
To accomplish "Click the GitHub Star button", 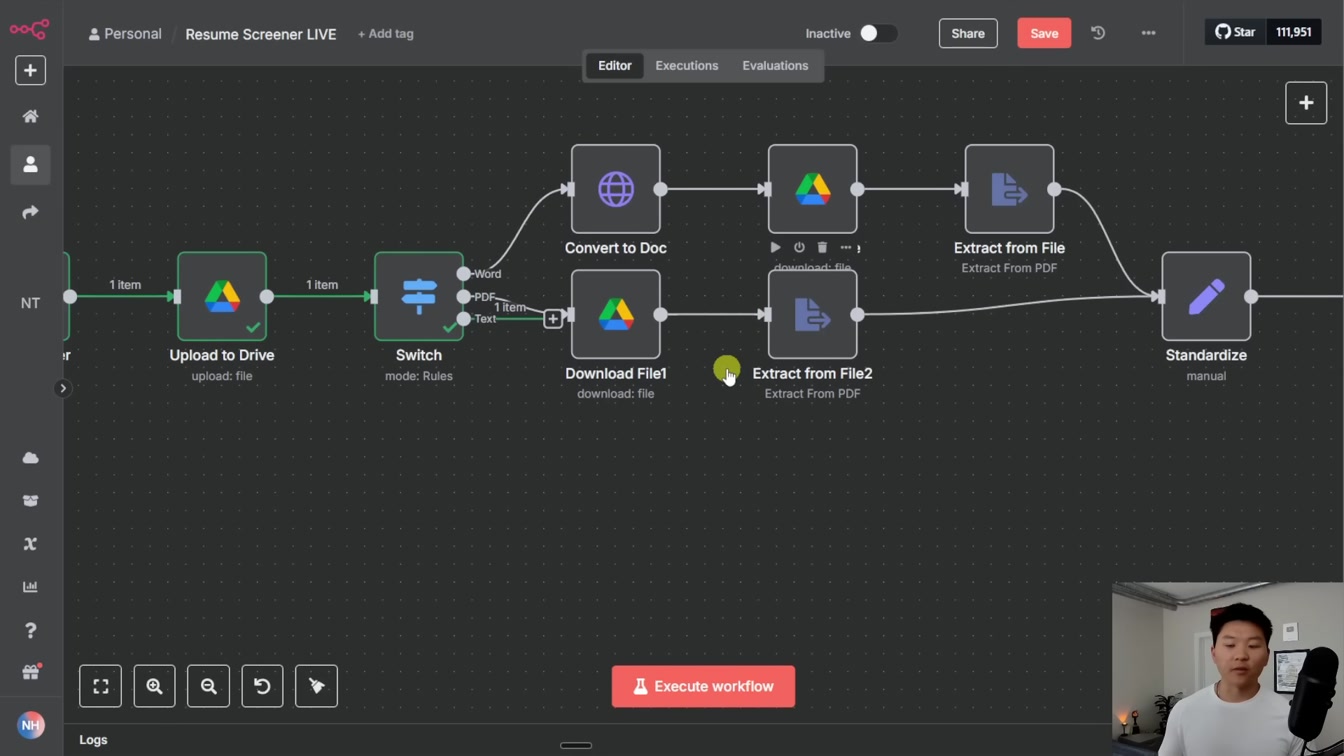I will coord(1235,32).
